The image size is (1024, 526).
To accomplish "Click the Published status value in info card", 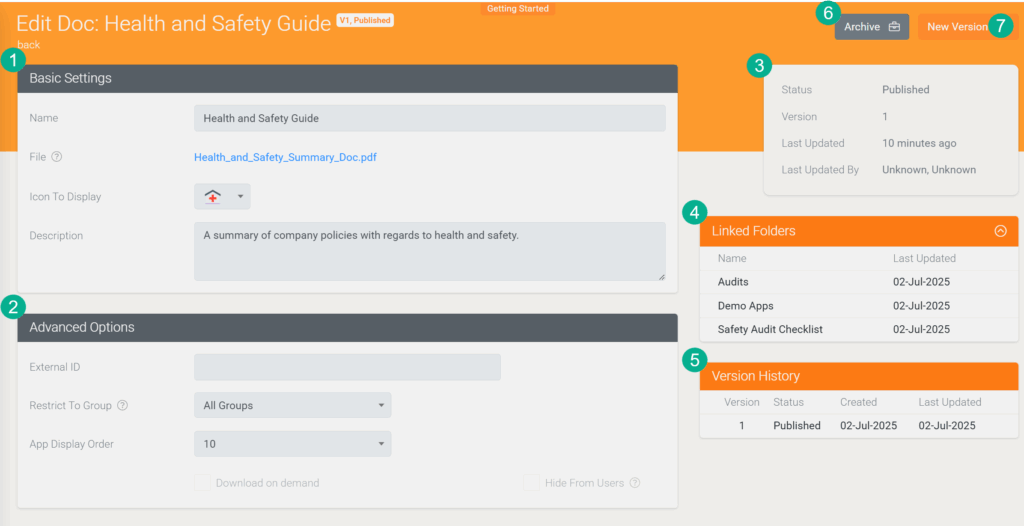I will pyautogui.click(x=905, y=90).
